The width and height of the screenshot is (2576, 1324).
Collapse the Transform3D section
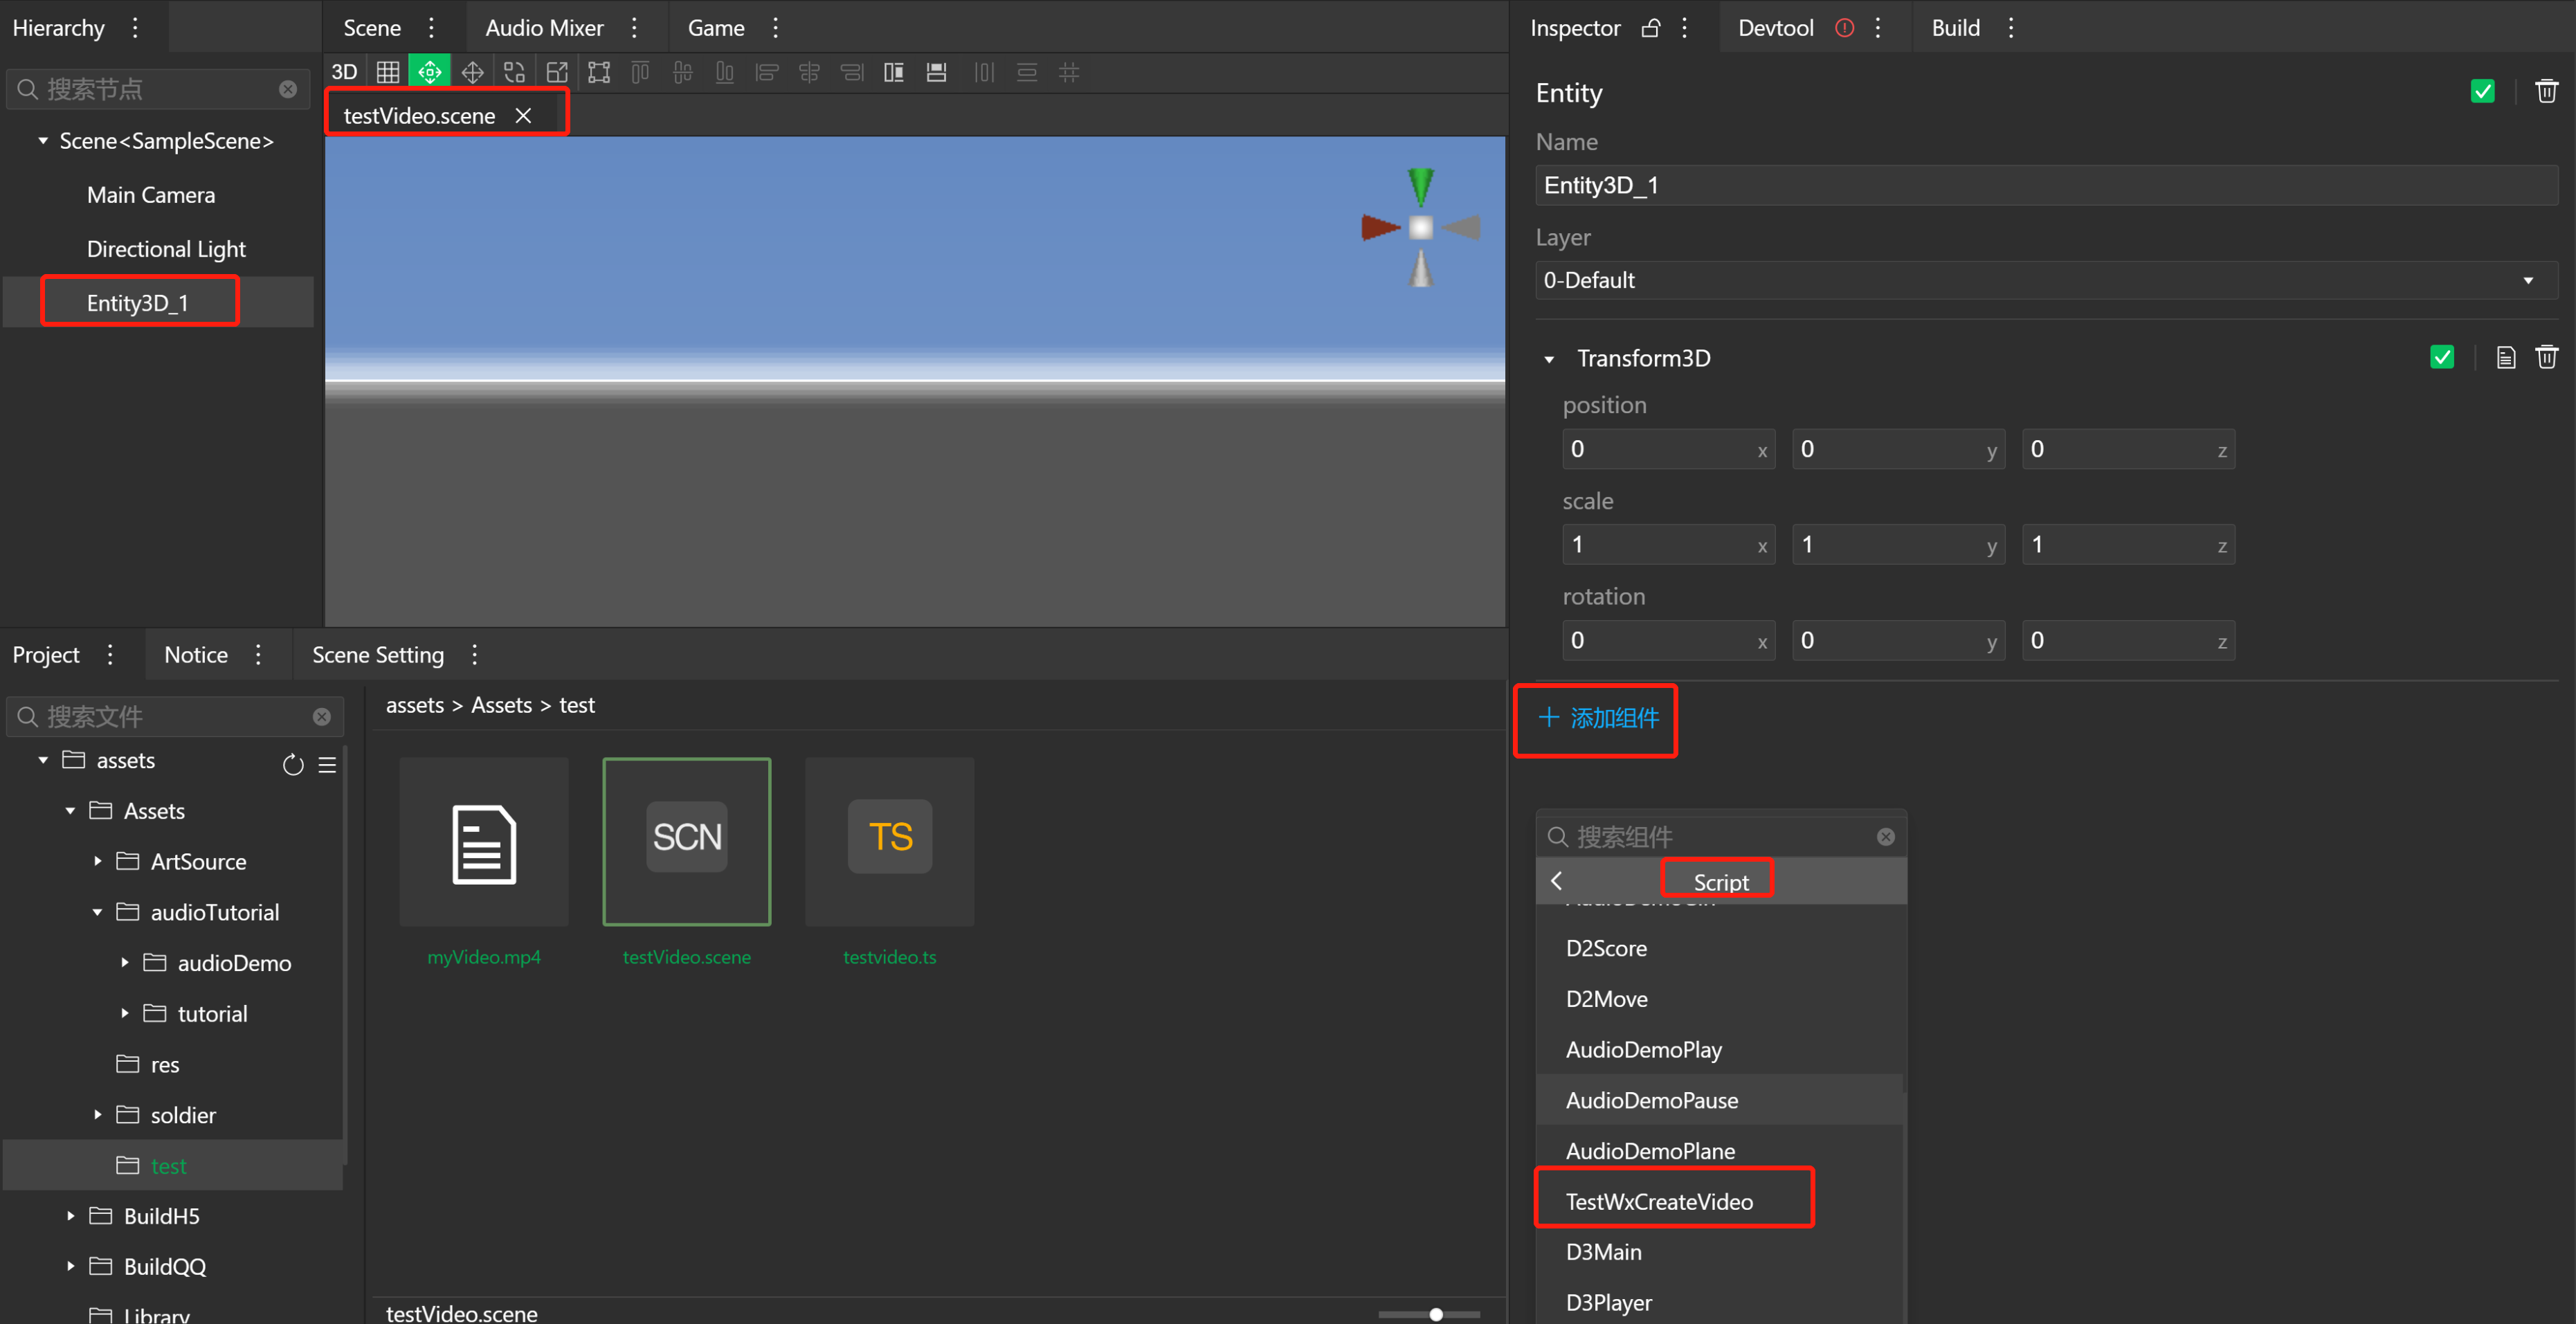point(1549,359)
